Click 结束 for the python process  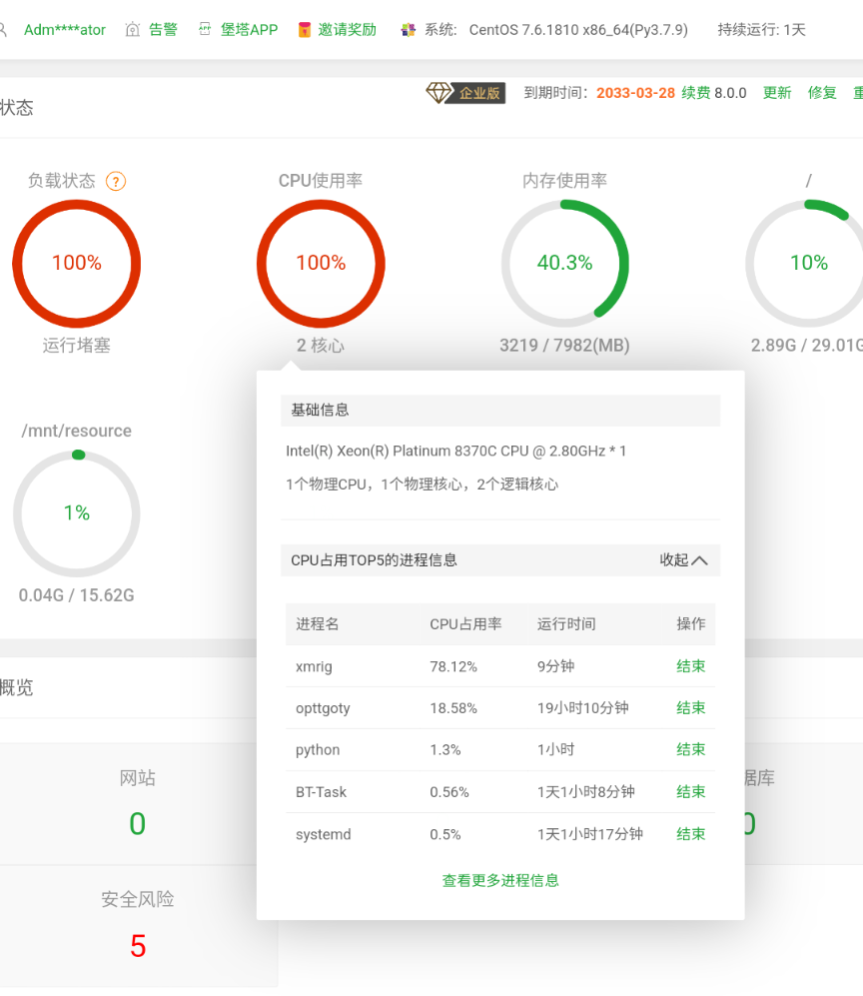tap(691, 750)
